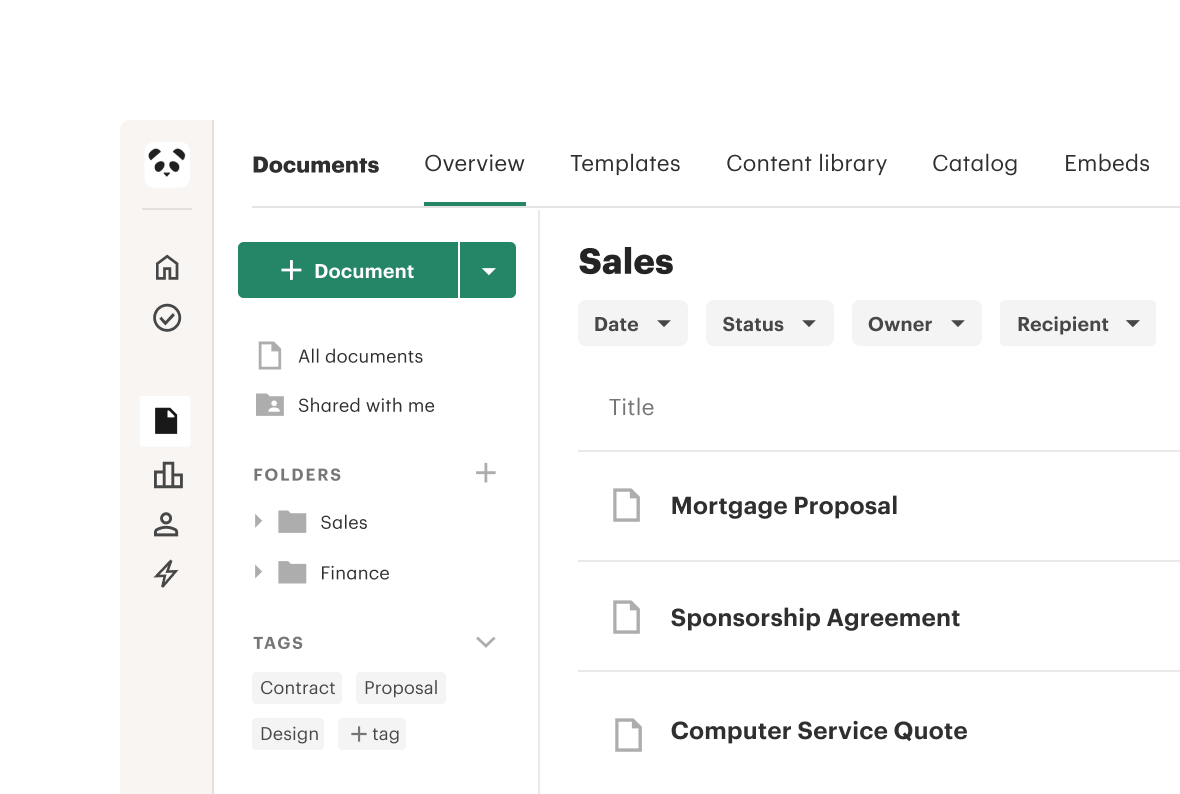Click the PandaDoc panda logo
Screen dimensions: 1180x794
pos(166,164)
